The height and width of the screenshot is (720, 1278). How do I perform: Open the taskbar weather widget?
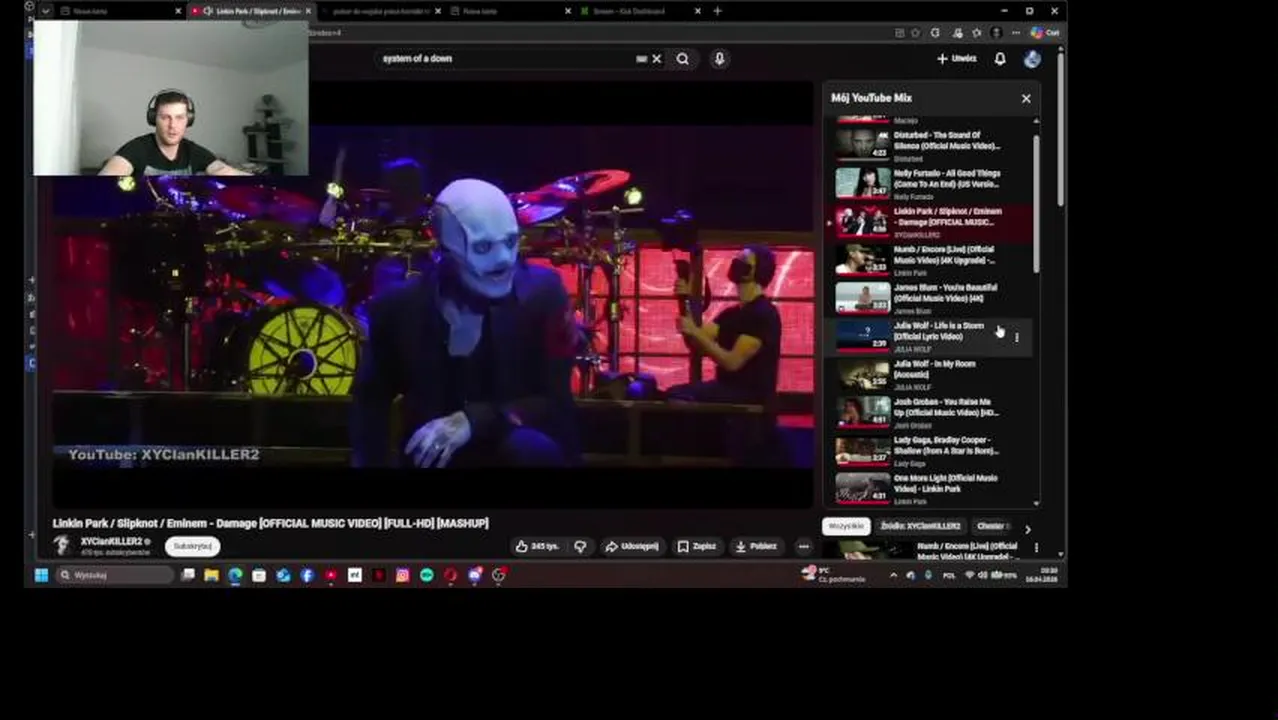(x=833, y=575)
